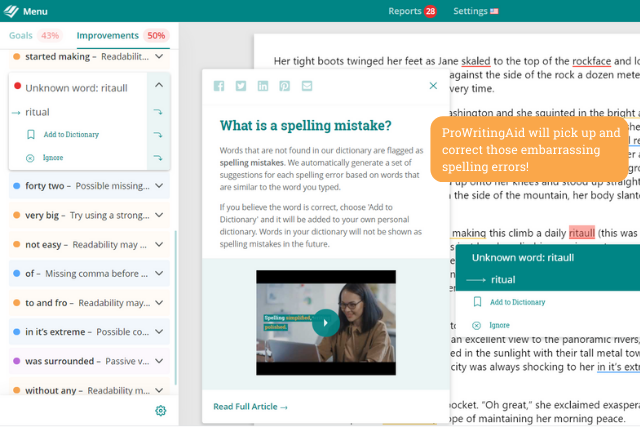
Task: Expand the 'to and fro' suggestion
Action: click(159, 303)
